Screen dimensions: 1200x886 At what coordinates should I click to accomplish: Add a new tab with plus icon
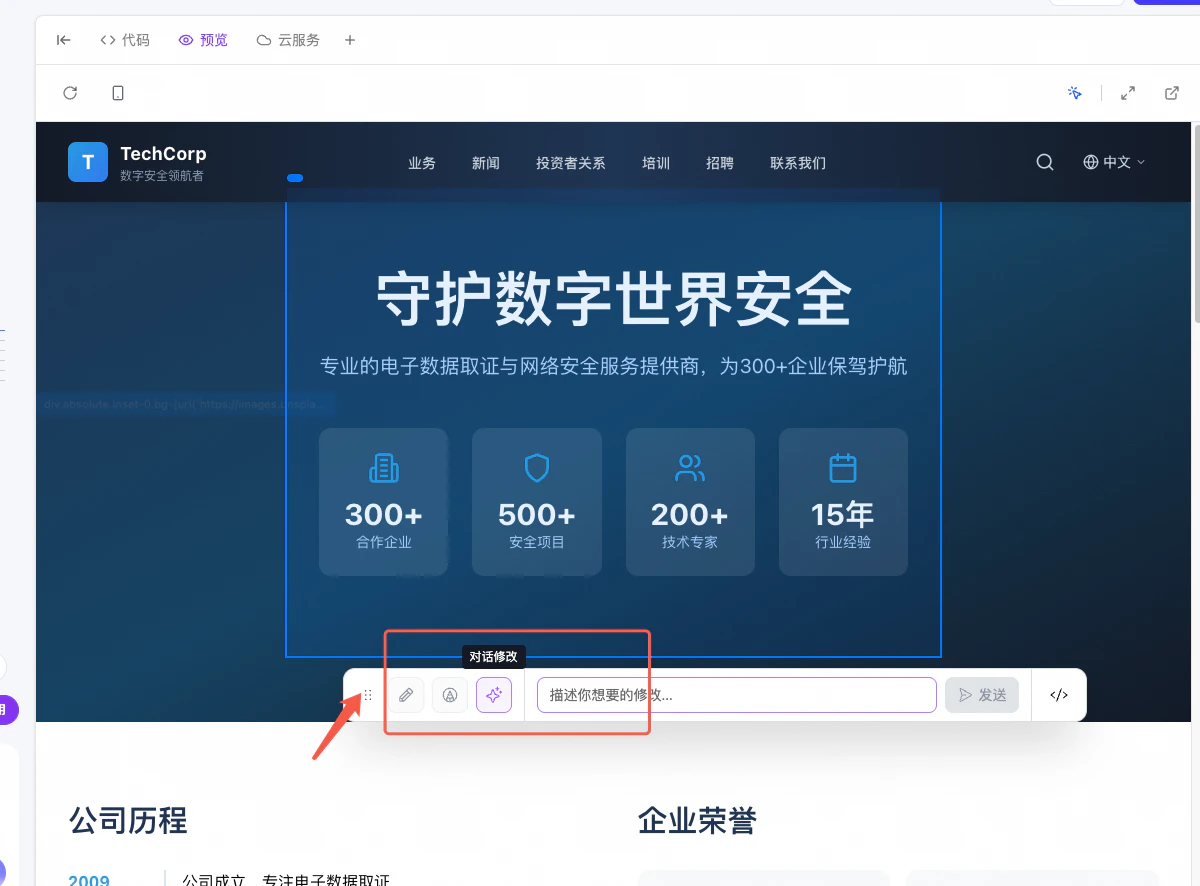[350, 40]
